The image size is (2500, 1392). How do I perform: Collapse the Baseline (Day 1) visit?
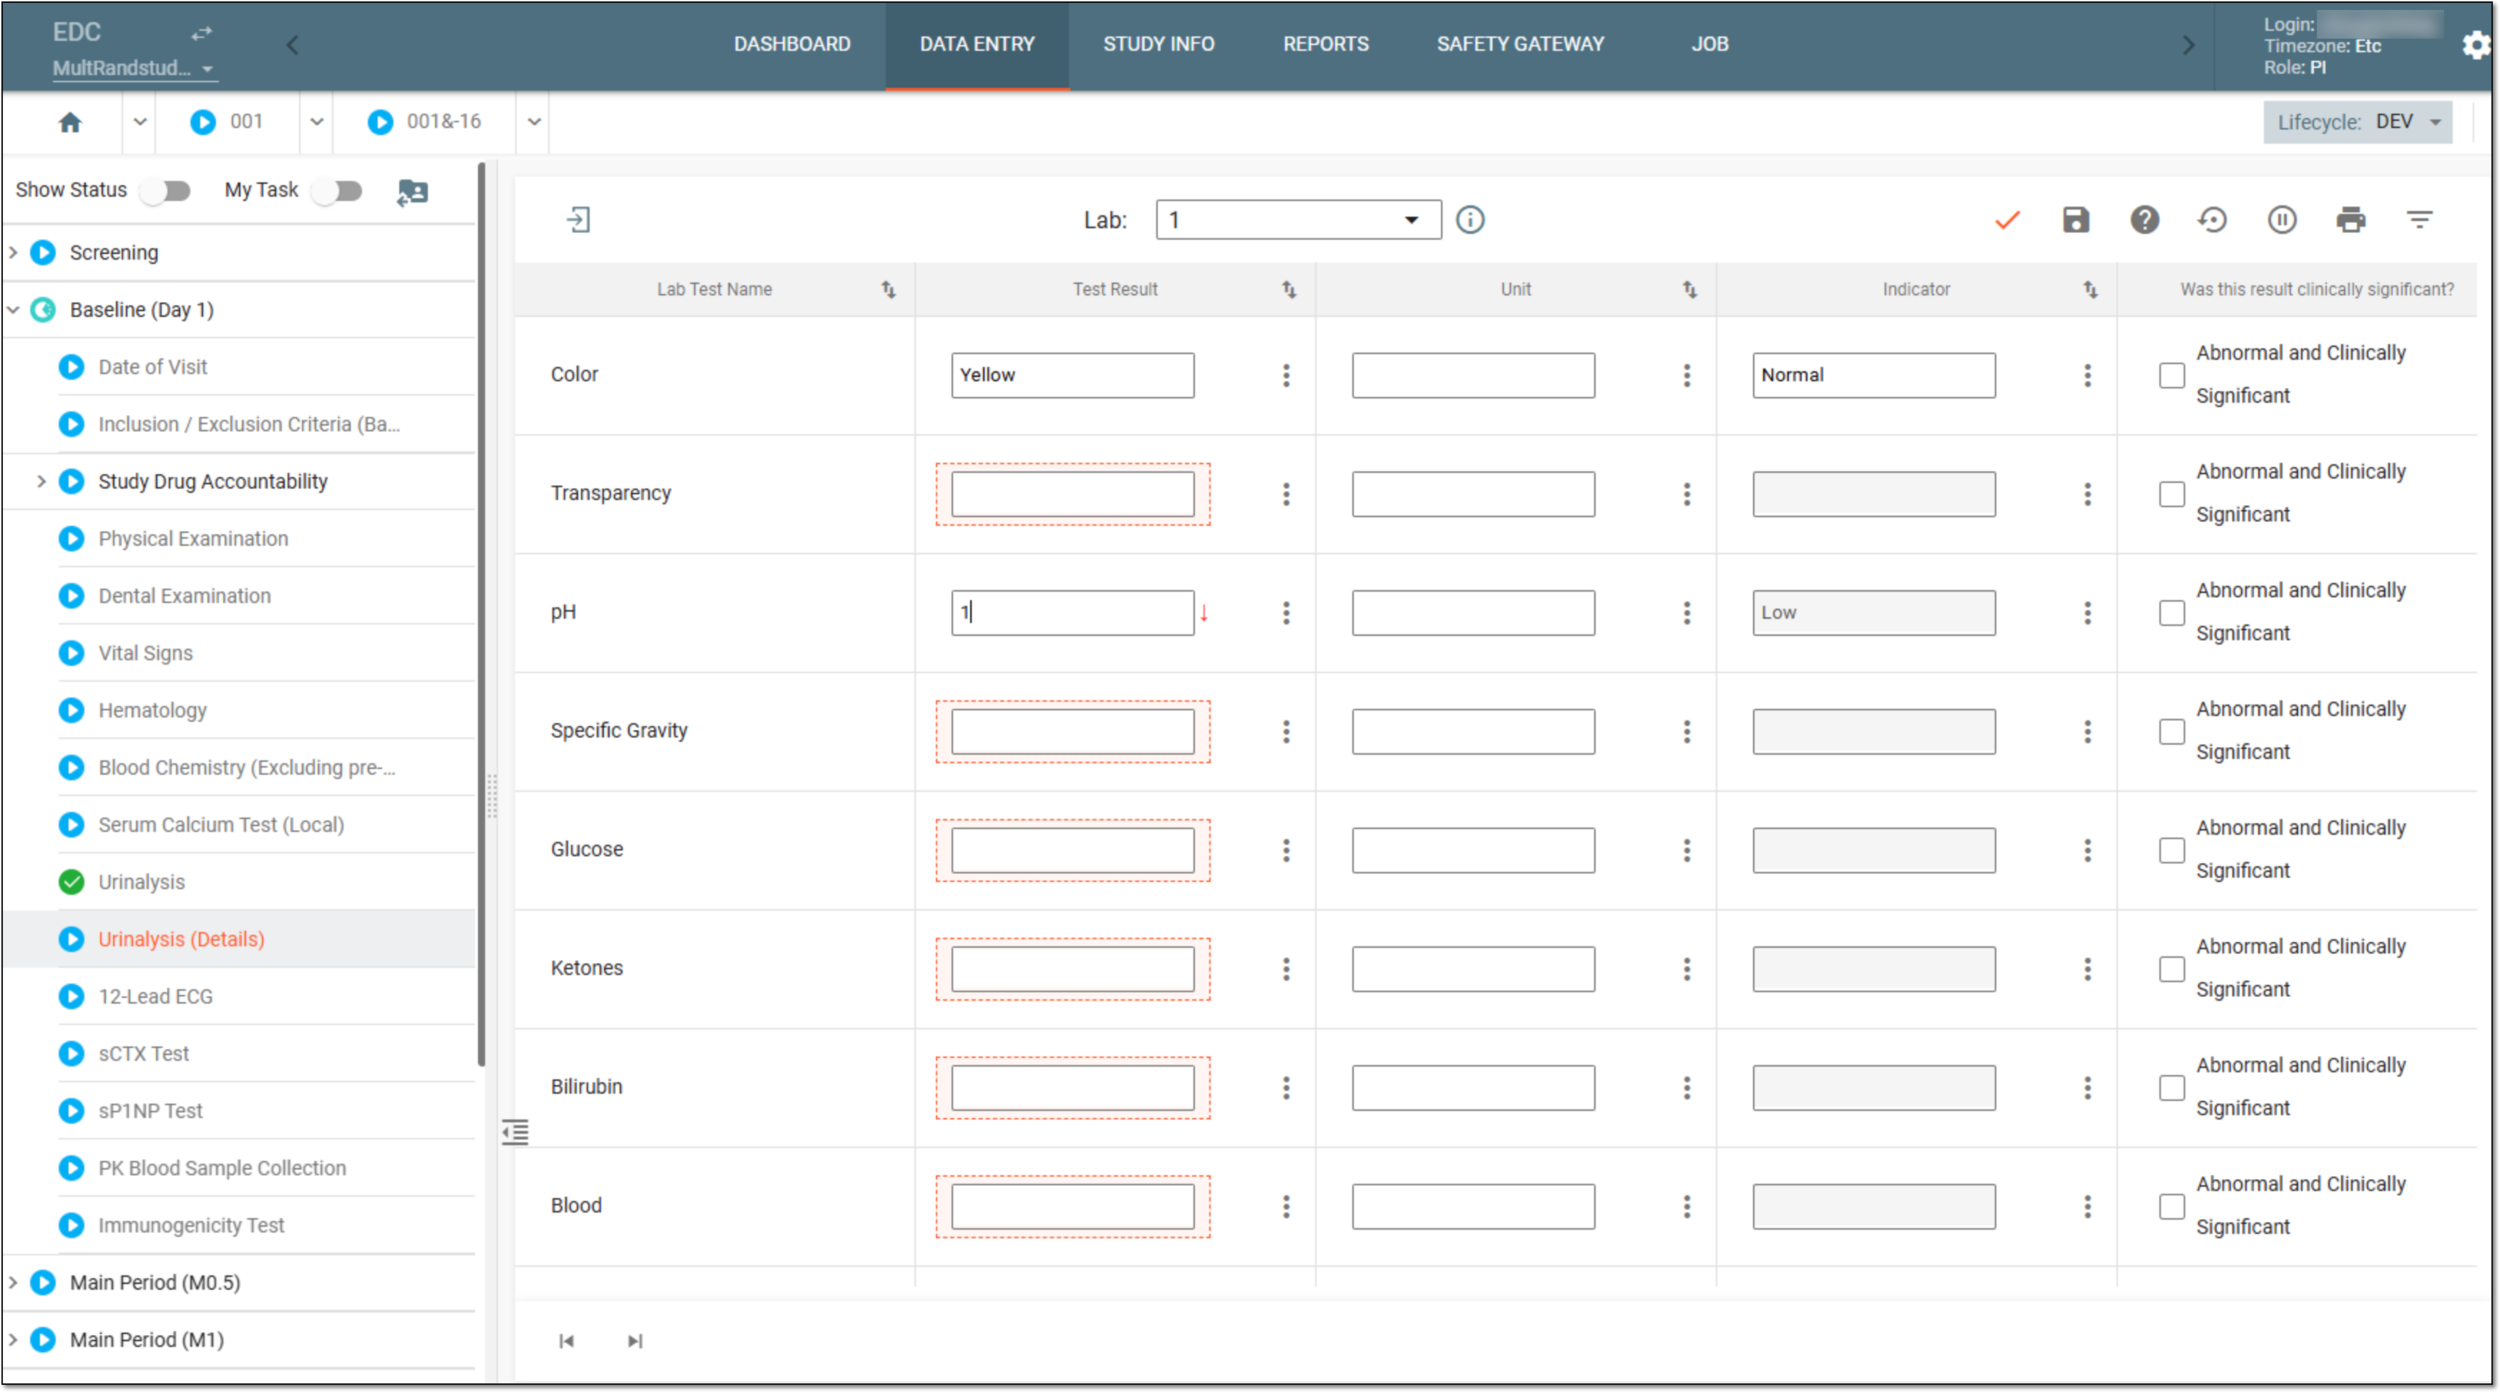[x=13, y=310]
